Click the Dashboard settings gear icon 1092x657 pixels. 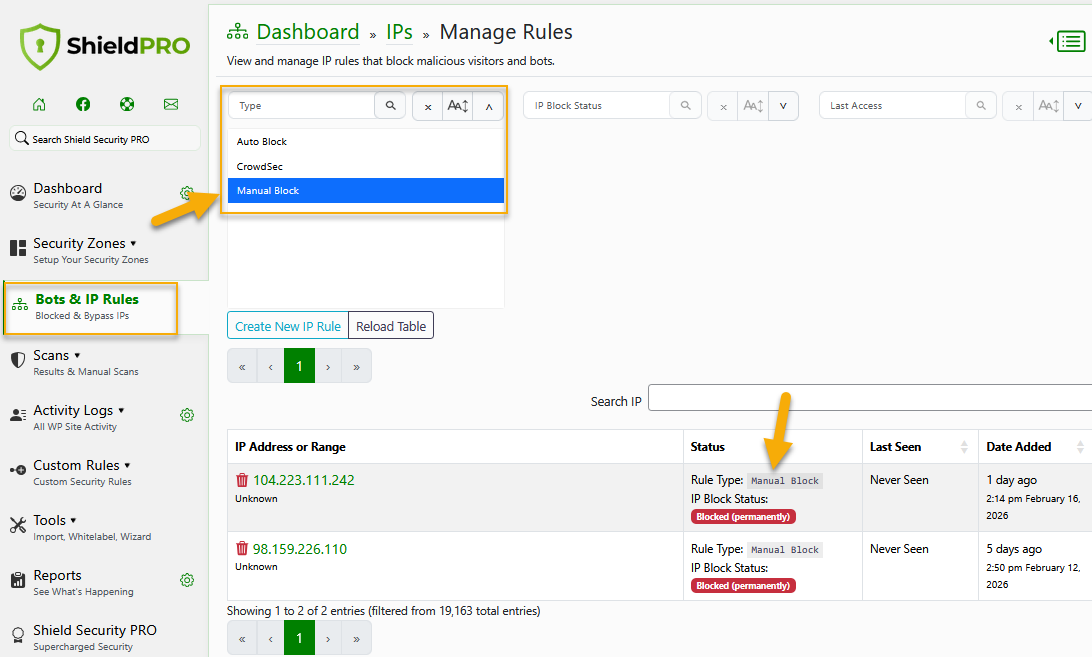(186, 192)
